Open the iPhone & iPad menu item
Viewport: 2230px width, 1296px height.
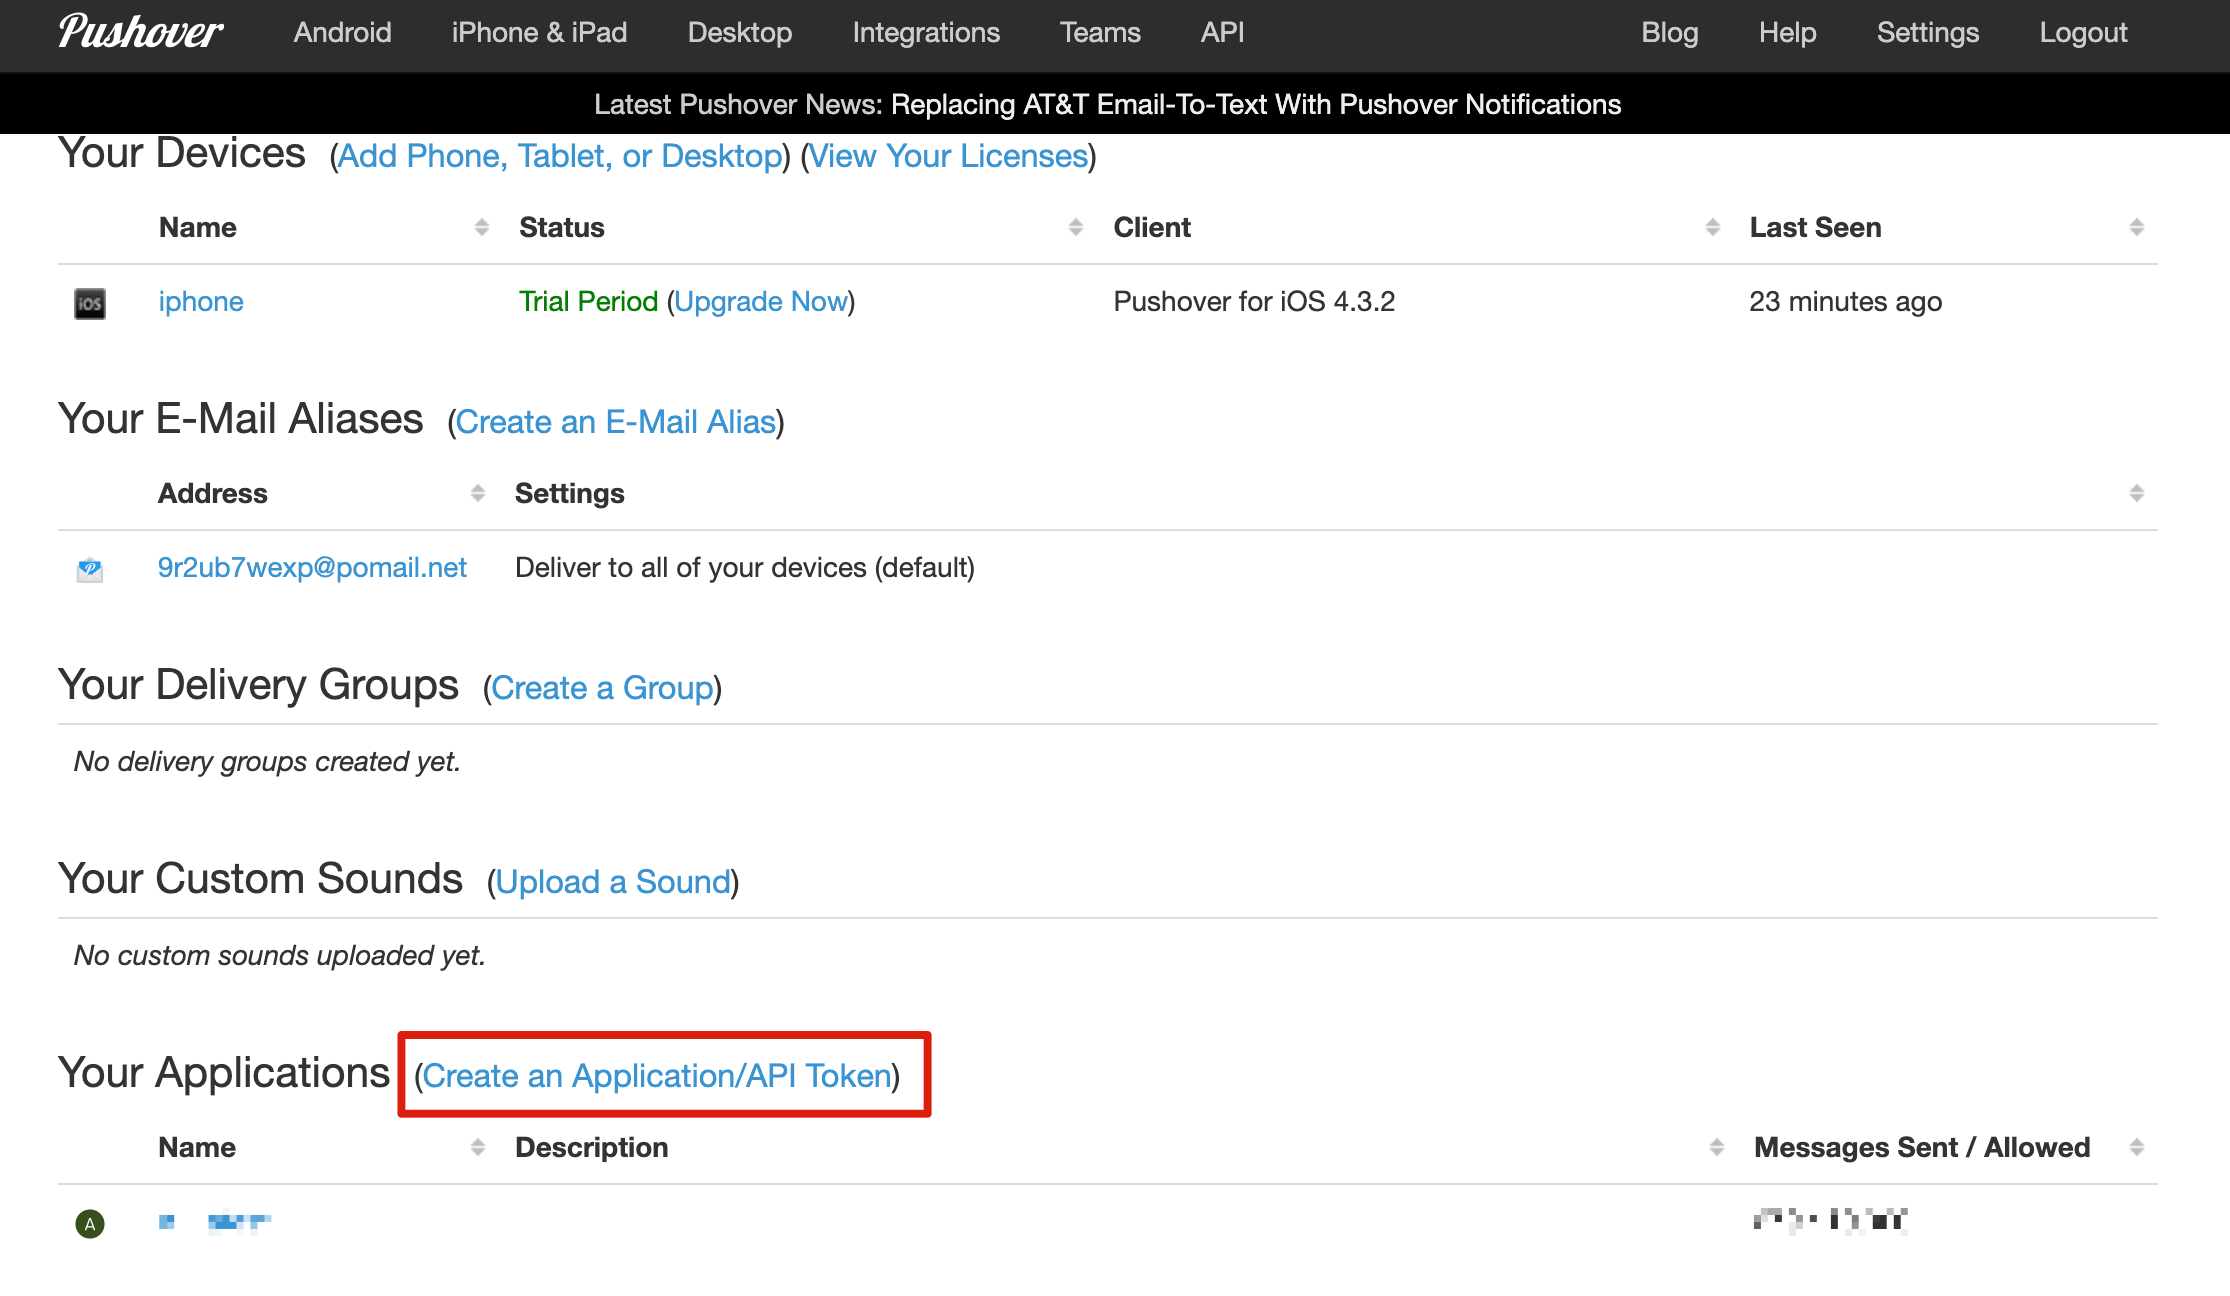pos(540,32)
